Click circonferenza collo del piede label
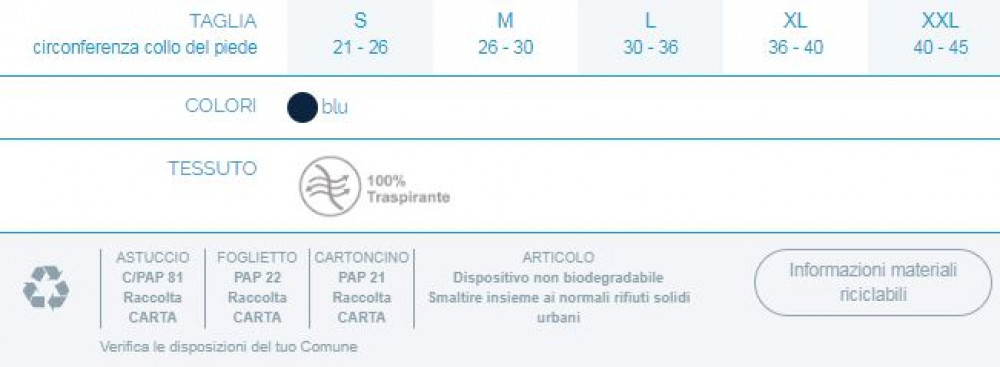This screenshot has width=1000, height=367. [x=145, y=48]
